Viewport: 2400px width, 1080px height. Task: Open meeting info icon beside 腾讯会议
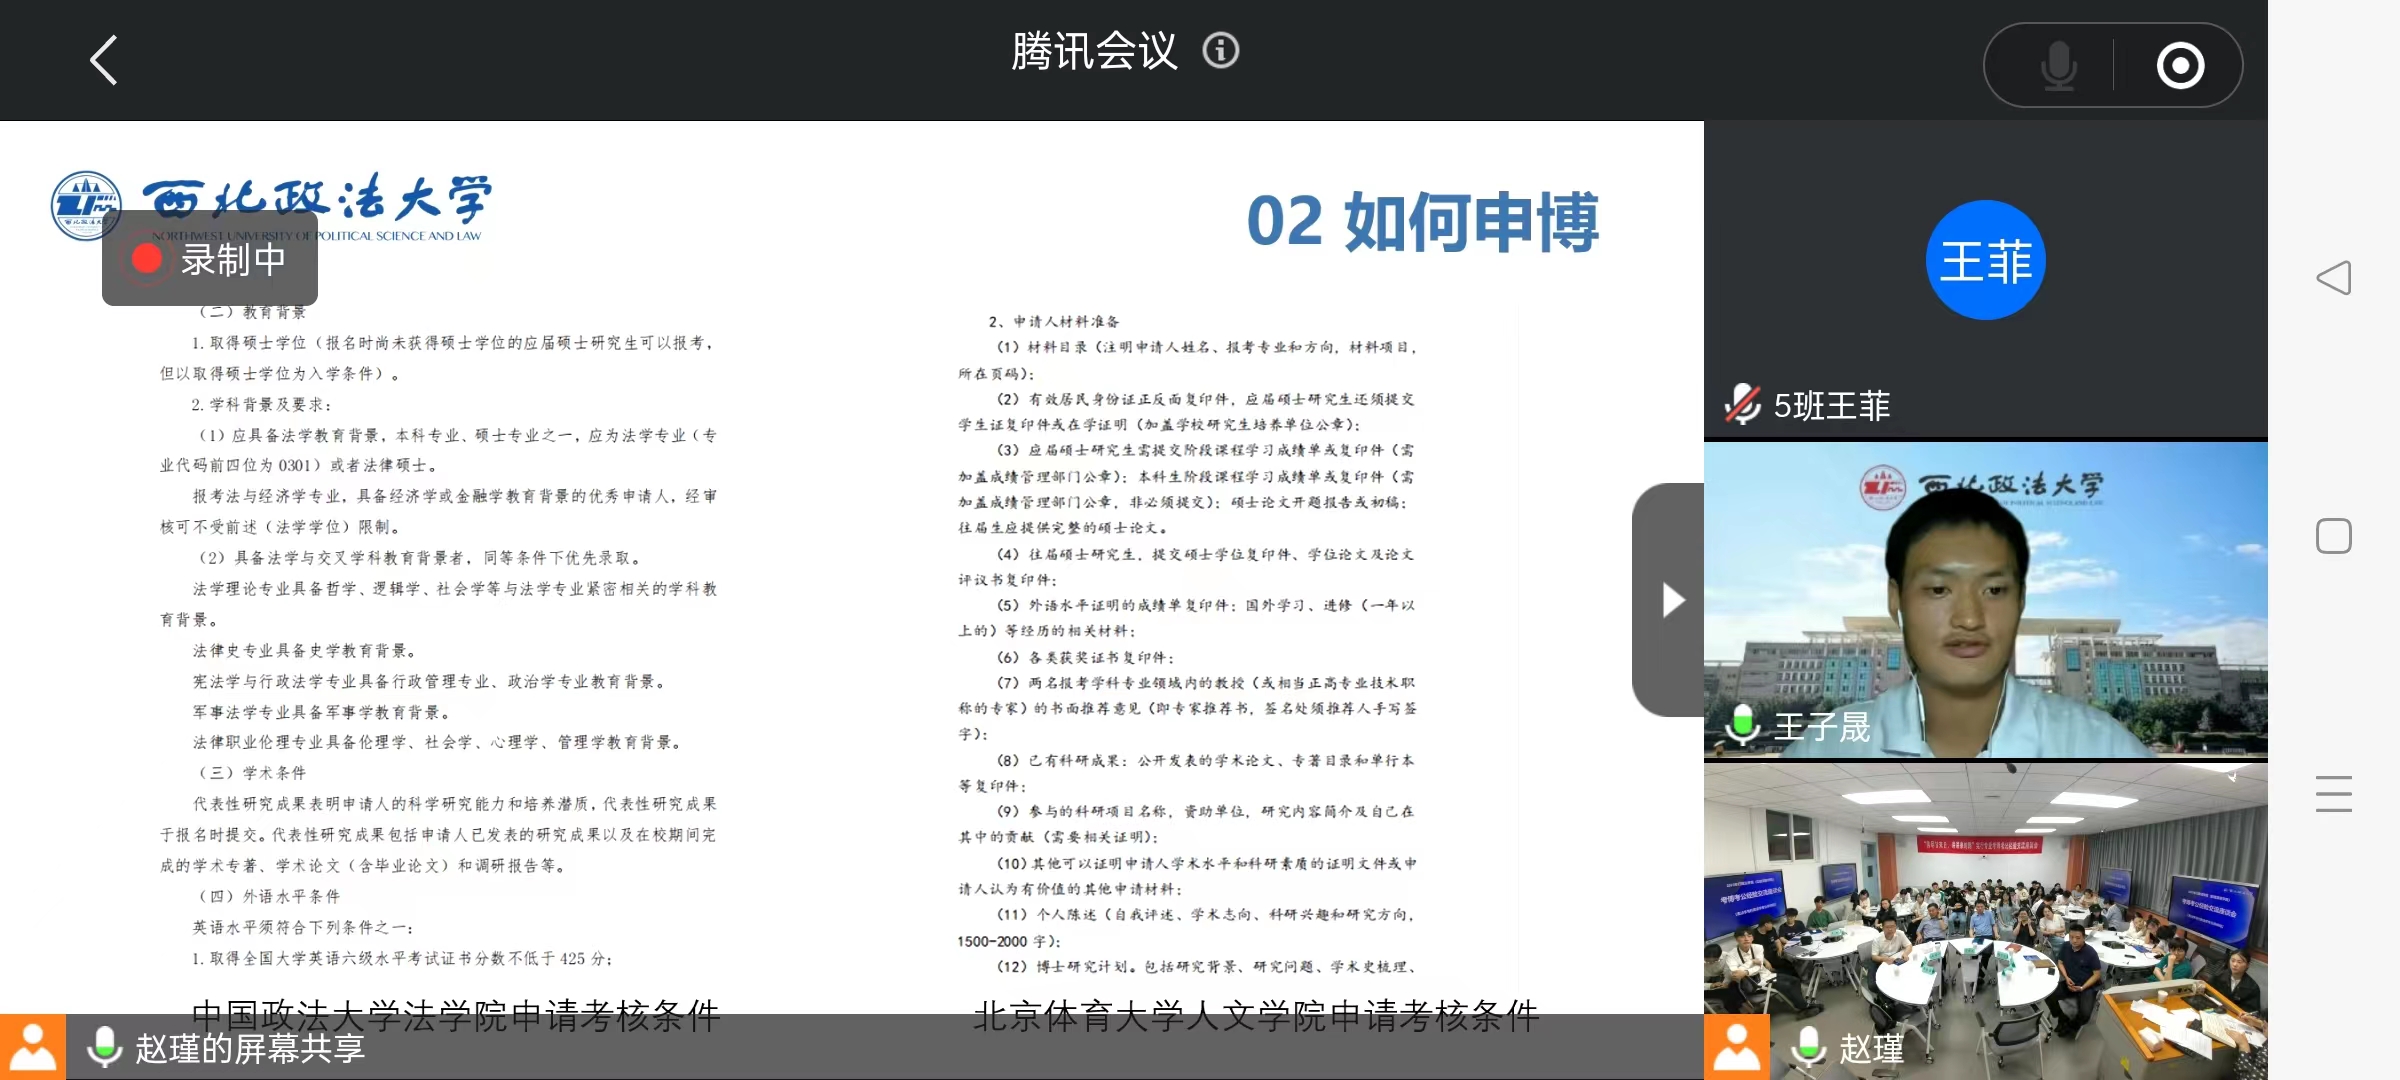(1220, 50)
